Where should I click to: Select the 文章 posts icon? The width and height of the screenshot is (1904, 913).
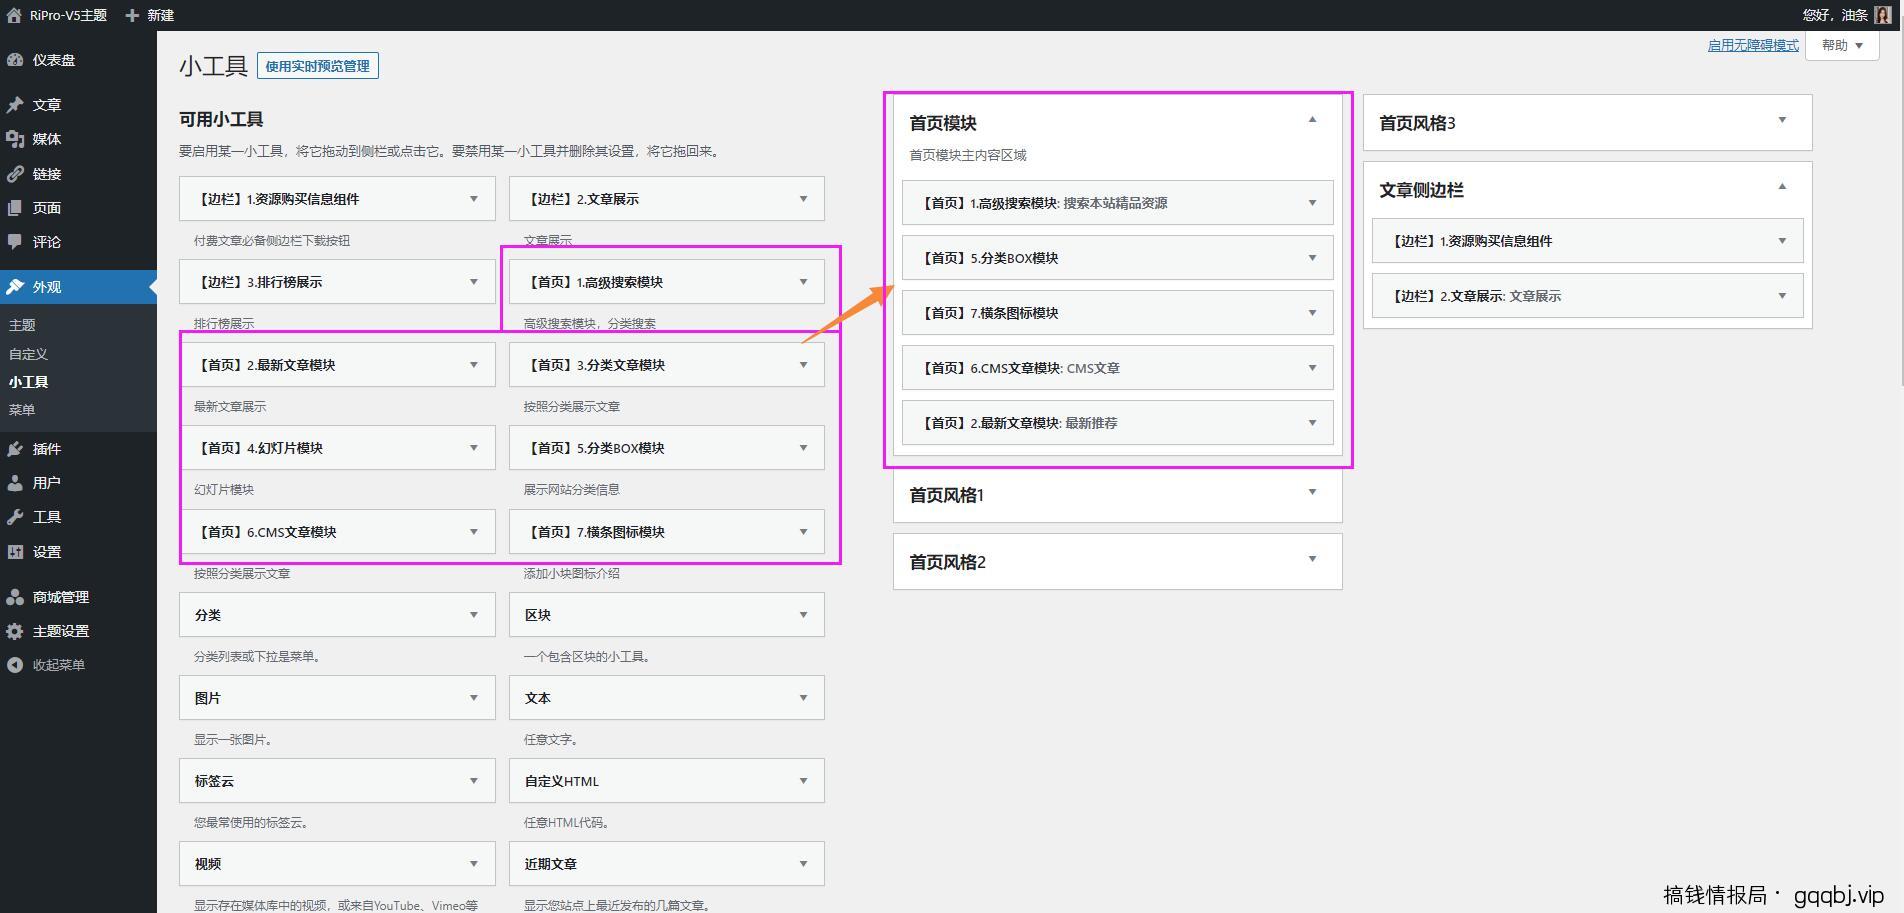click(x=14, y=104)
